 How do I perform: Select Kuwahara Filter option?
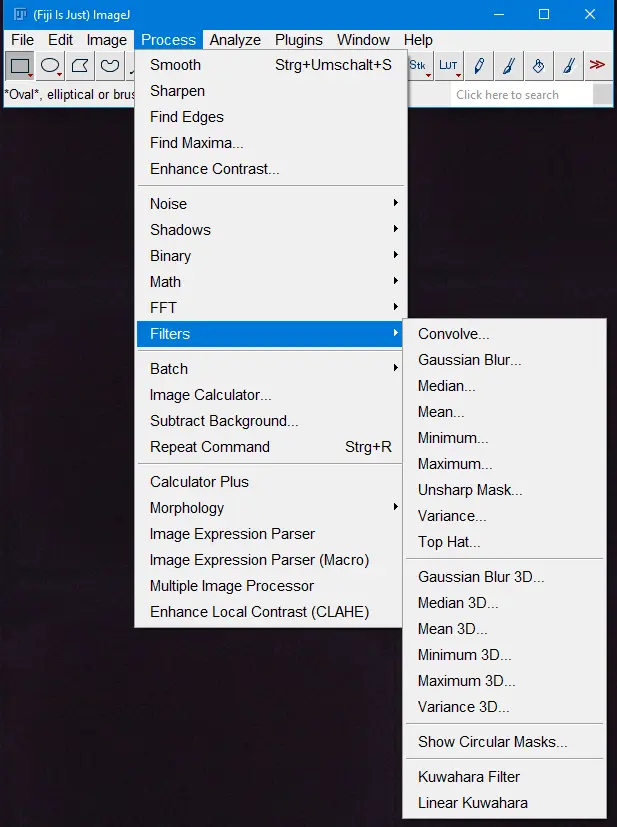coord(469,776)
